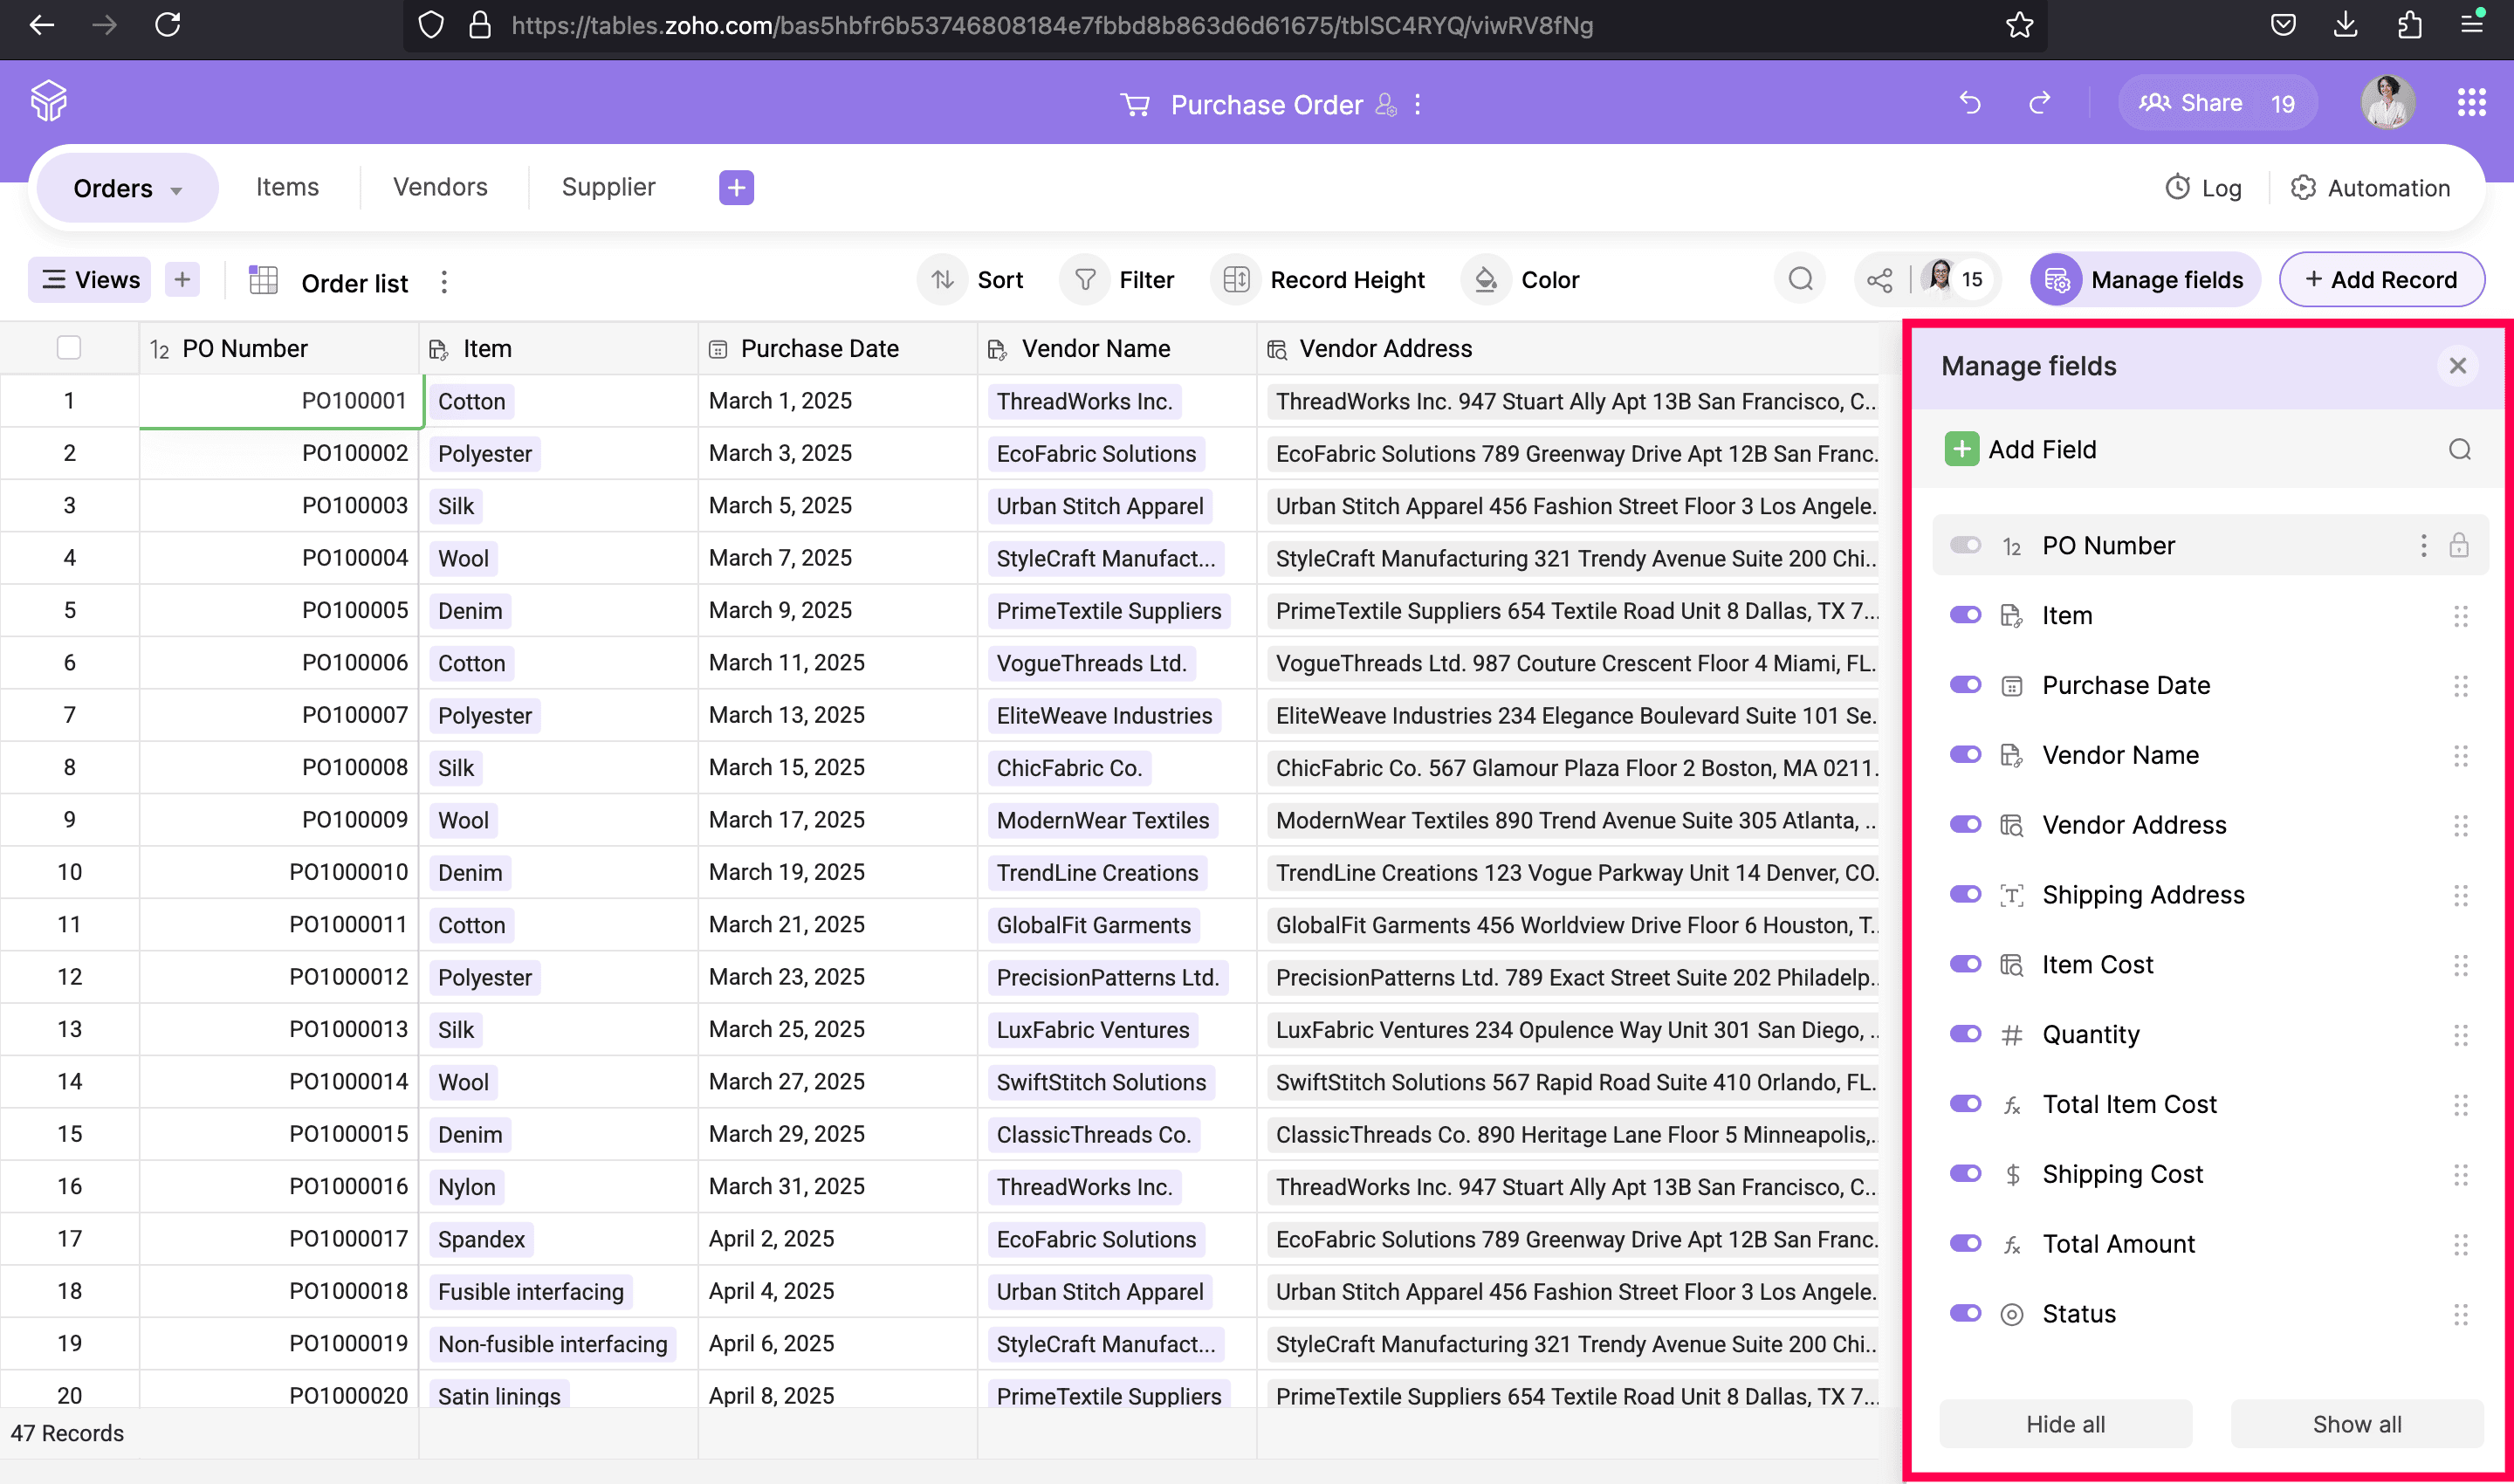The width and height of the screenshot is (2514, 1484).
Task: Click the Hide all button
Action: [x=2065, y=1424]
